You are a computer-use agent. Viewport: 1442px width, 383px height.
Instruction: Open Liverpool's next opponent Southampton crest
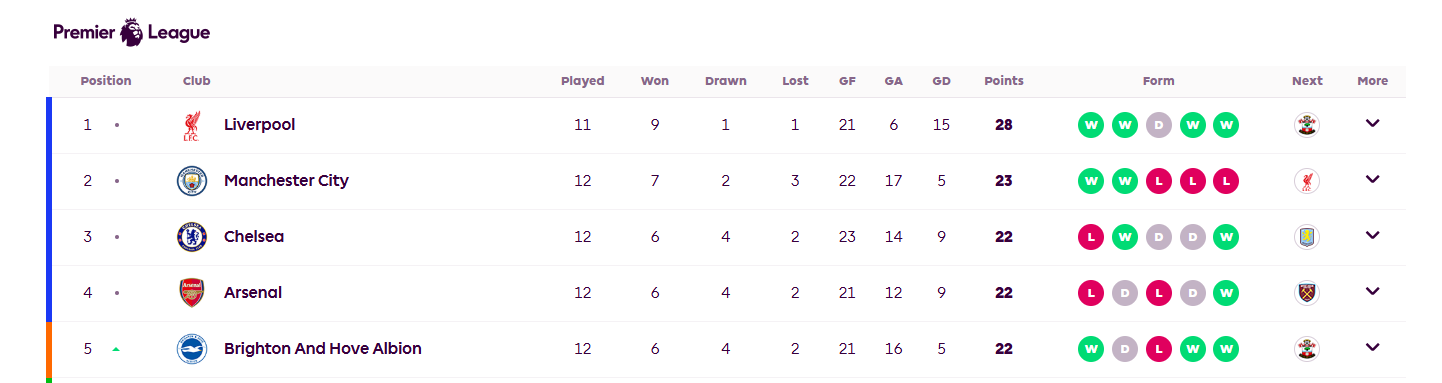point(1306,125)
